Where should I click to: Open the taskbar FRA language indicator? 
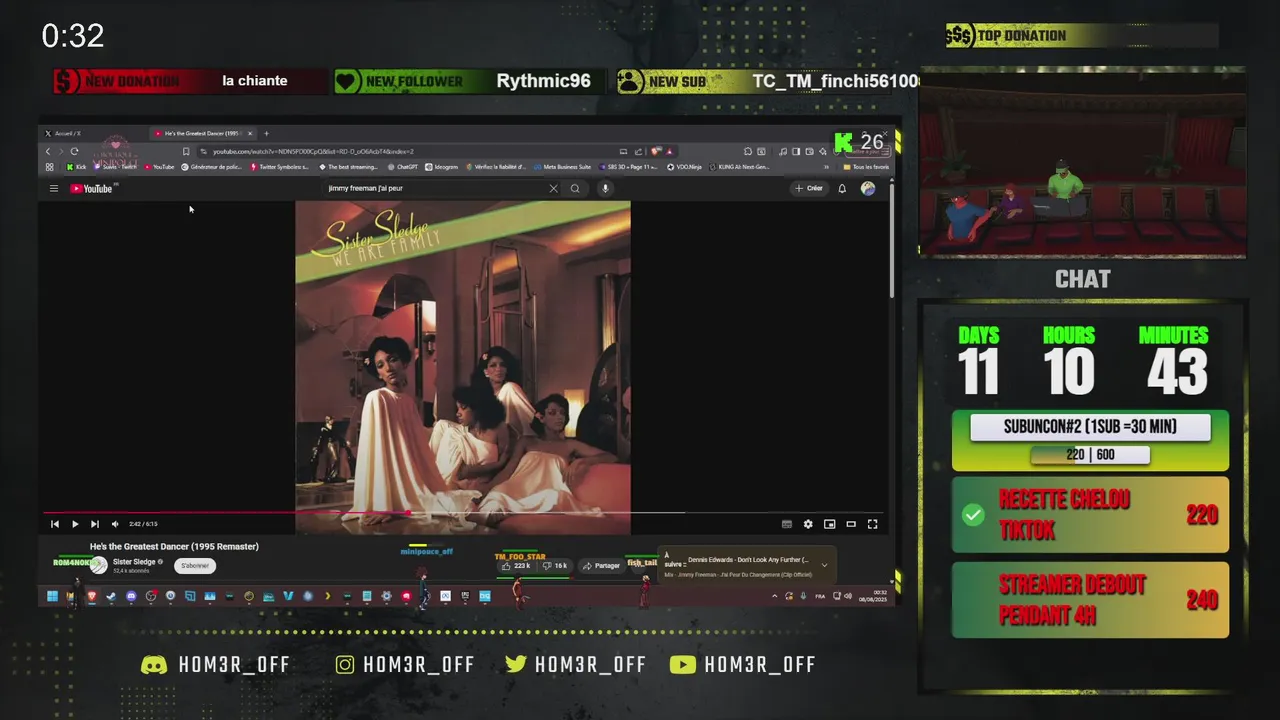(820, 596)
